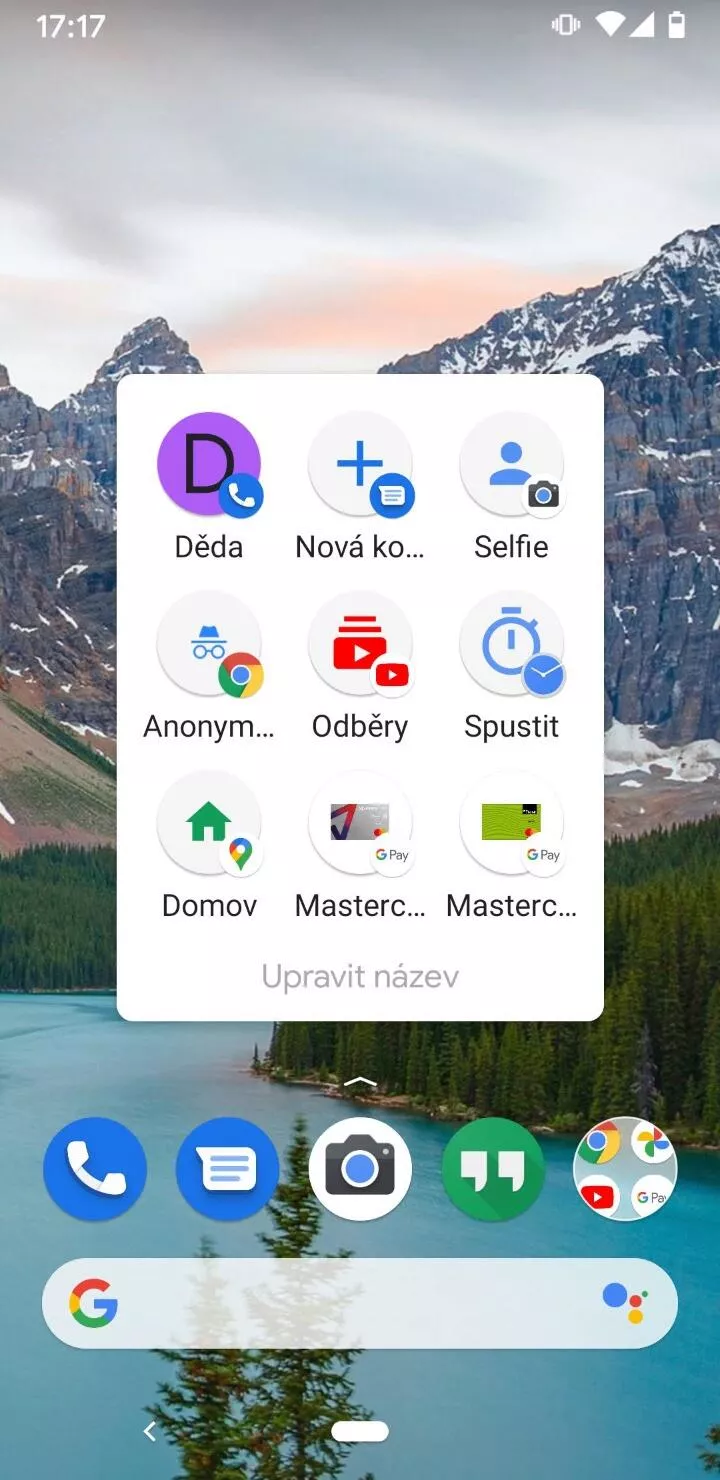Edit folder name in Upravit název field
The width and height of the screenshot is (720, 1480).
coord(360,976)
